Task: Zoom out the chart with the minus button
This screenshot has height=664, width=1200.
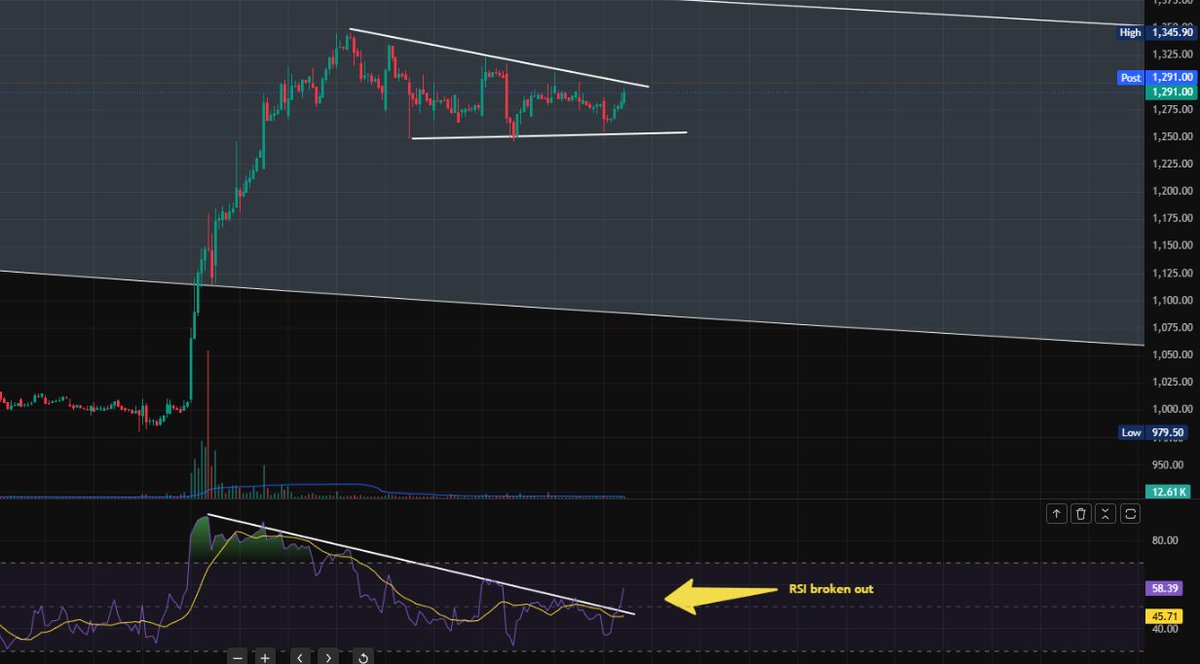Action: 237,658
